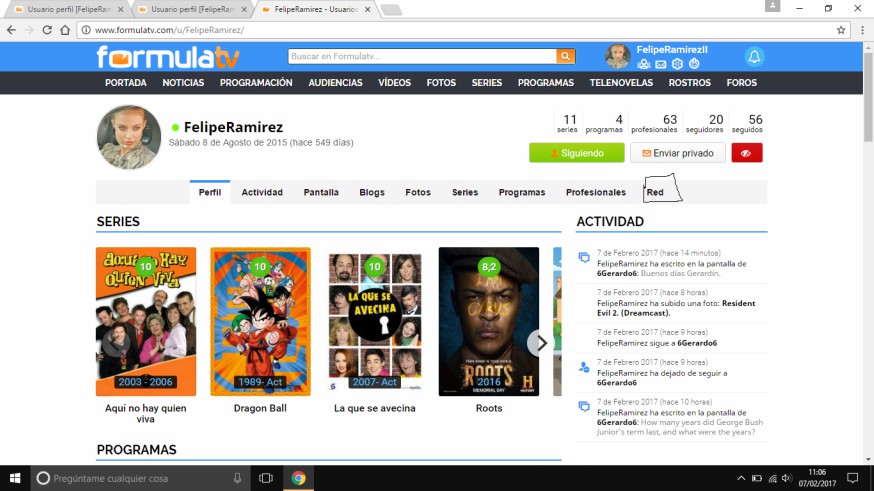
Task: Click the orange search magnifier button
Action: (x=566, y=57)
